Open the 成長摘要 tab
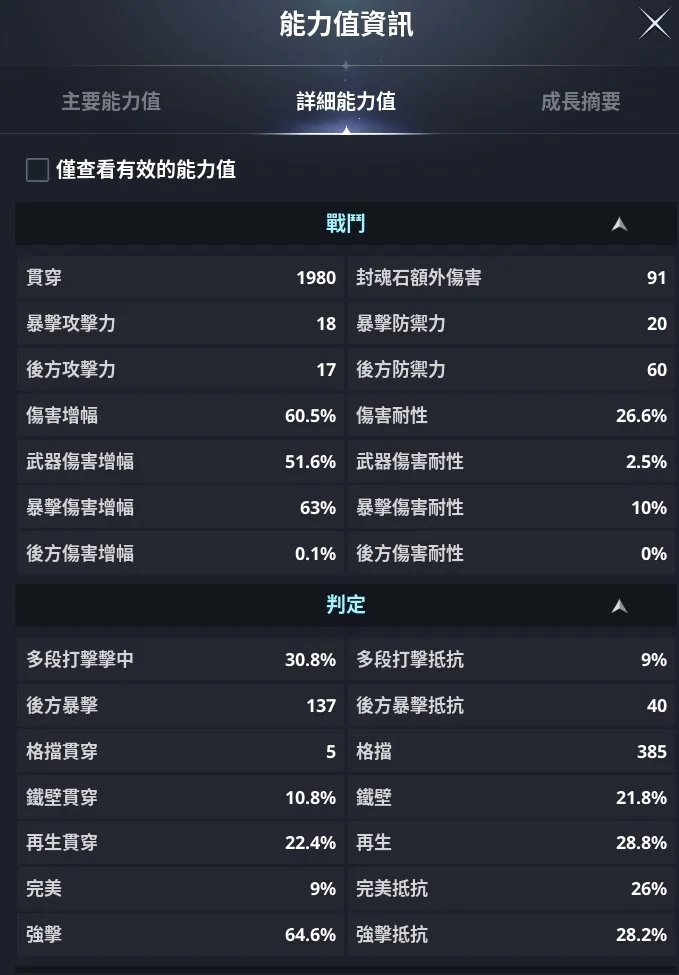The image size is (679, 975). [x=581, y=102]
